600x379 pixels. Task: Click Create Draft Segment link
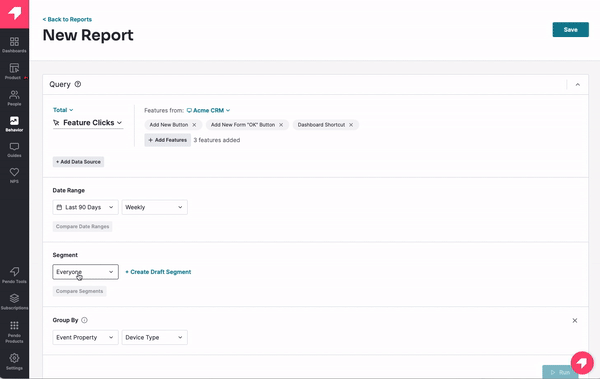(x=158, y=272)
